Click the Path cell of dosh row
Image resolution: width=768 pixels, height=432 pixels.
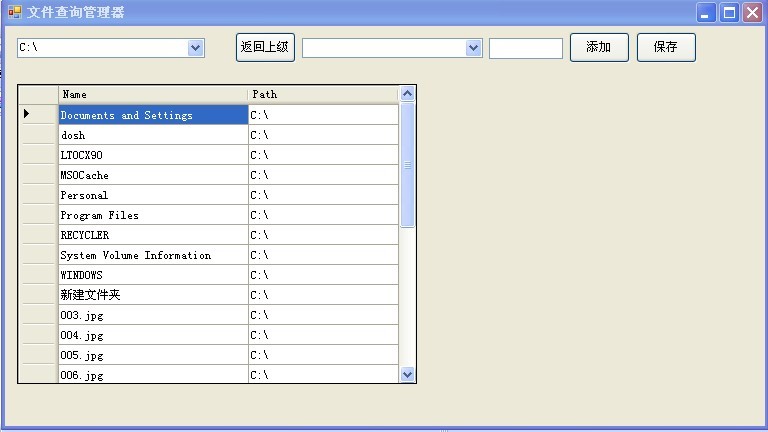[x=323, y=135]
